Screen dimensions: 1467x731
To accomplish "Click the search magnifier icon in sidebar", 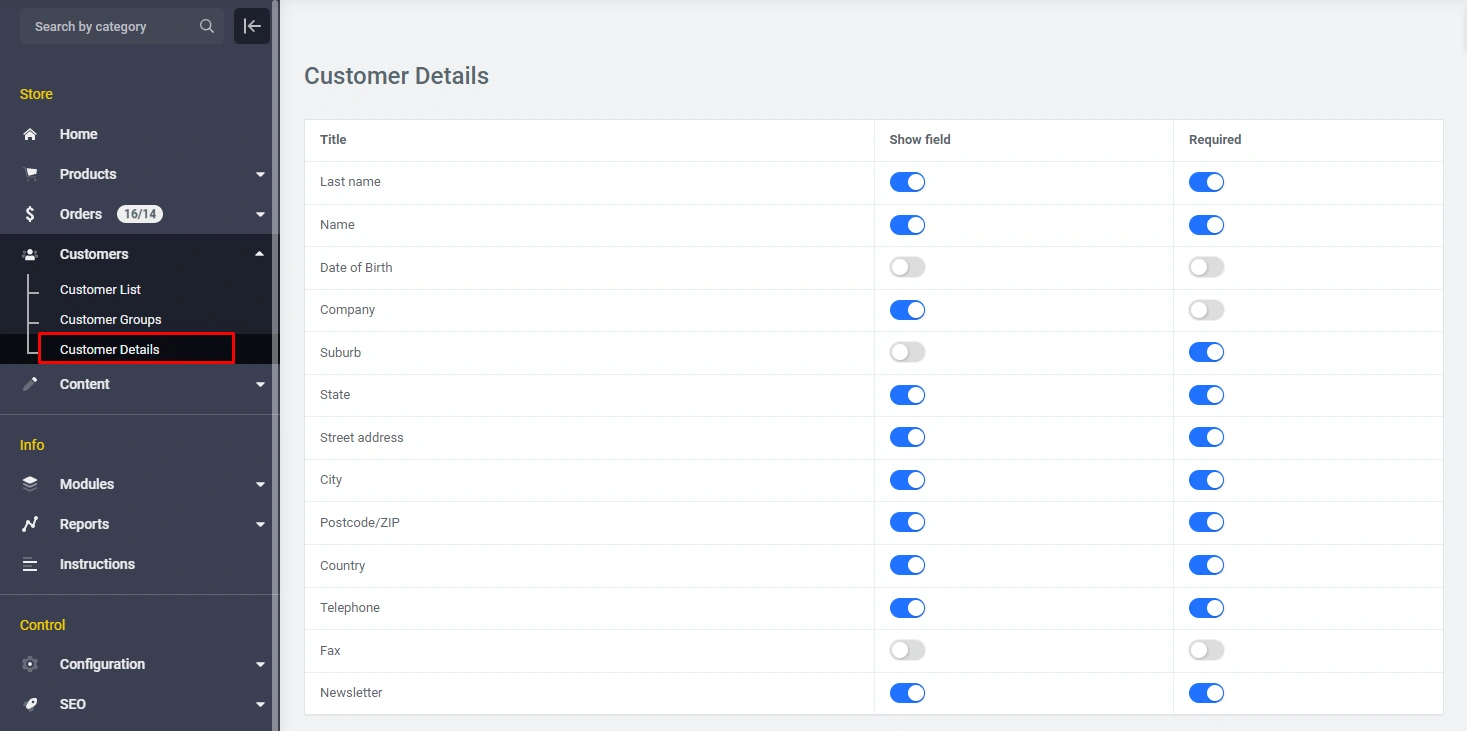I will tap(207, 27).
